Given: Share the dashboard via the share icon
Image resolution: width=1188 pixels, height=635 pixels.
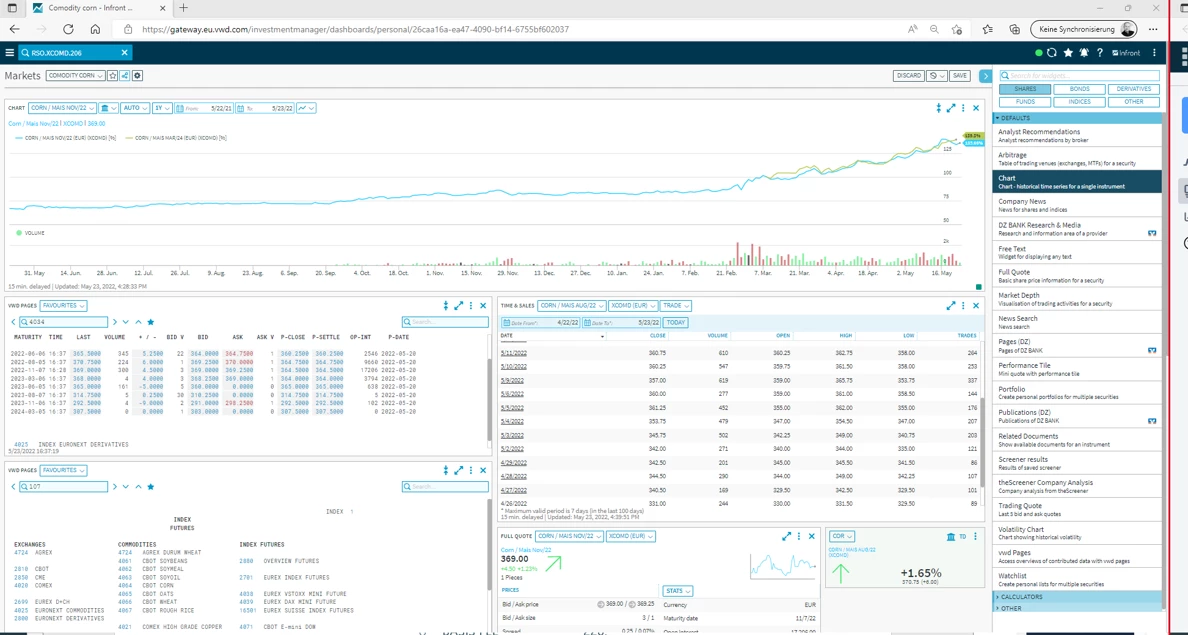Looking at the screenshot, I should [125, 76].
